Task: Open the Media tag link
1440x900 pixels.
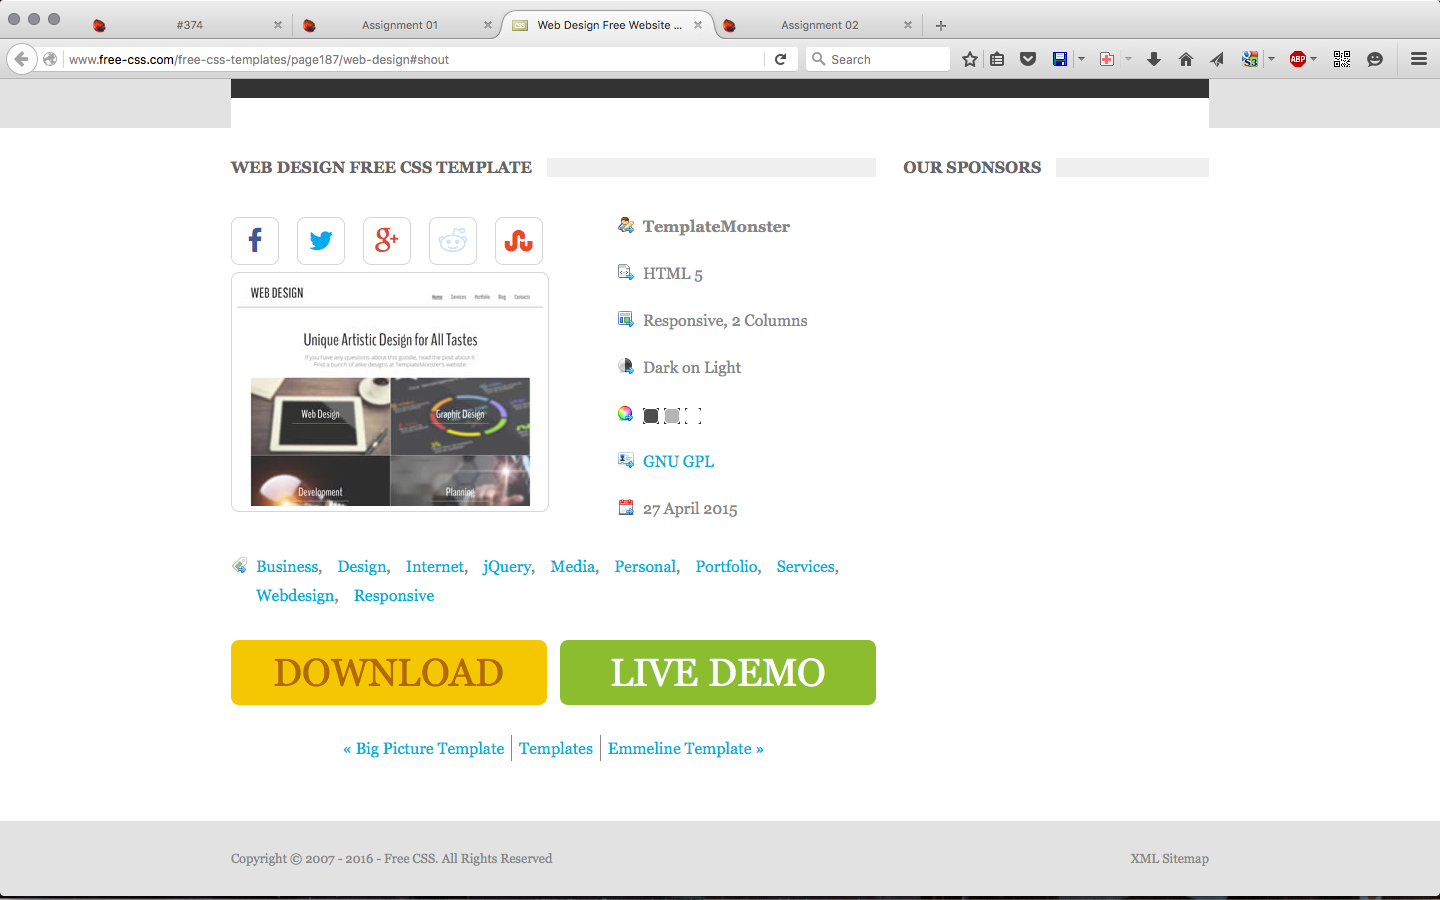Action: pyautogui.click(x=573, y=566)
